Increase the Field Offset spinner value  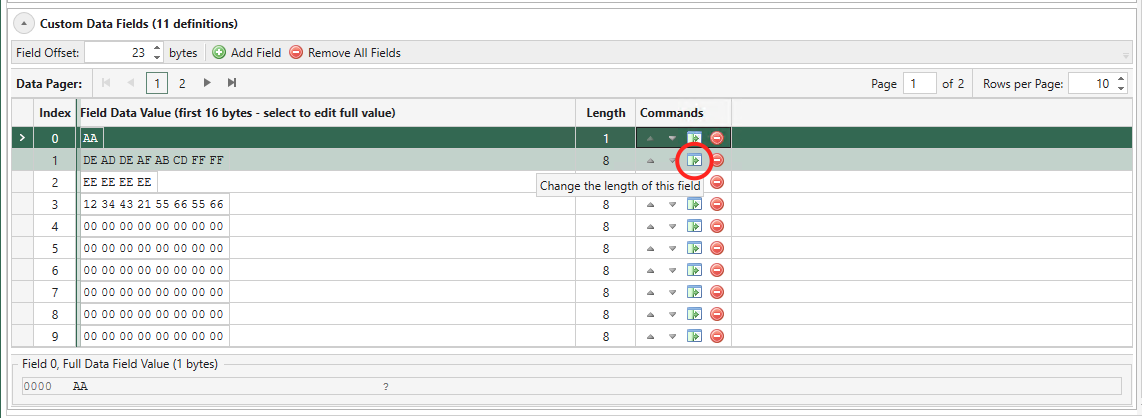tap(158, 49)
